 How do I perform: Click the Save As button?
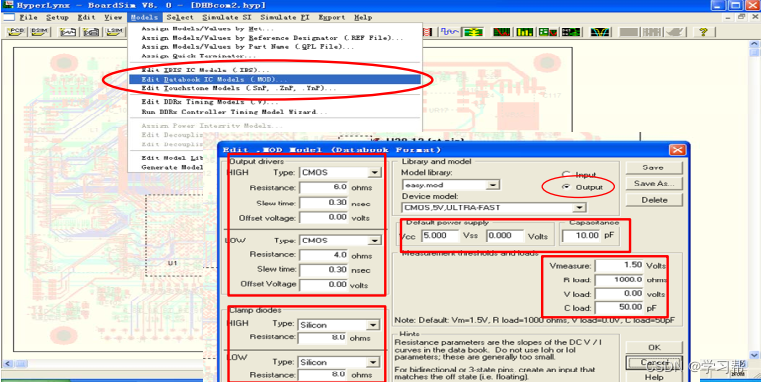(653, 183)
